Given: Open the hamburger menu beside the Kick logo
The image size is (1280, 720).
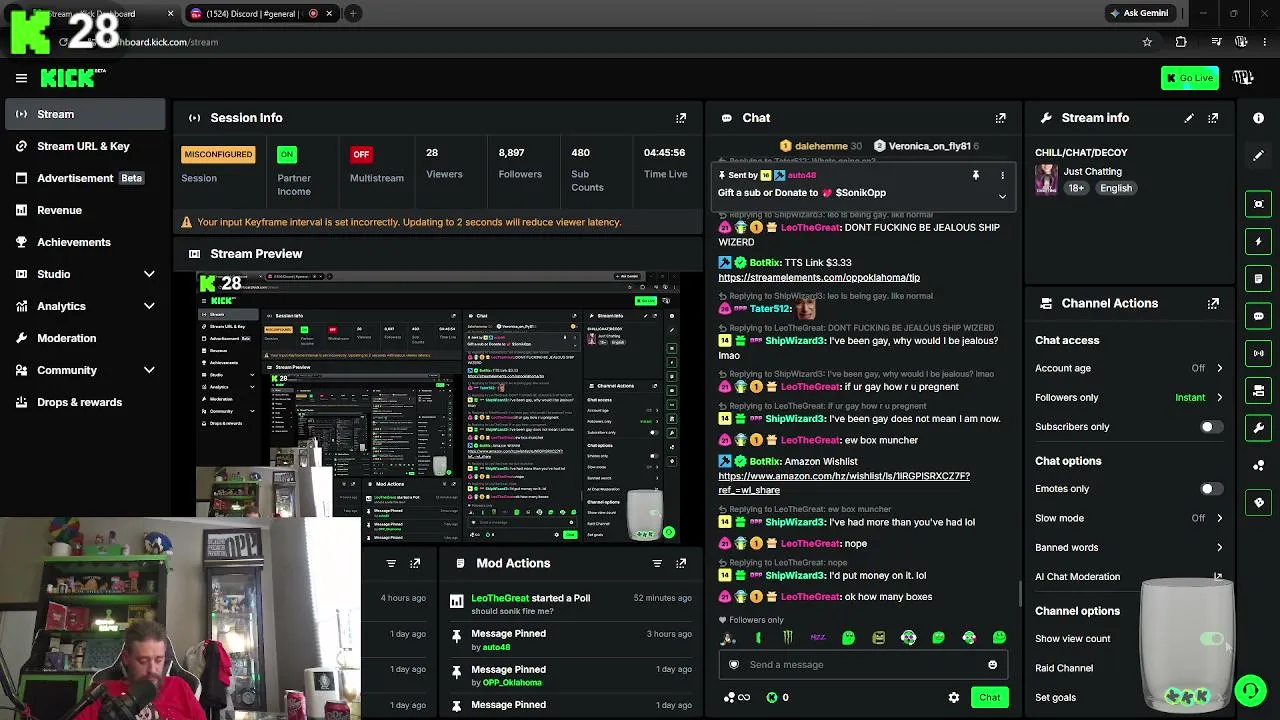Looking at the screenshot, I should point(21,78).
